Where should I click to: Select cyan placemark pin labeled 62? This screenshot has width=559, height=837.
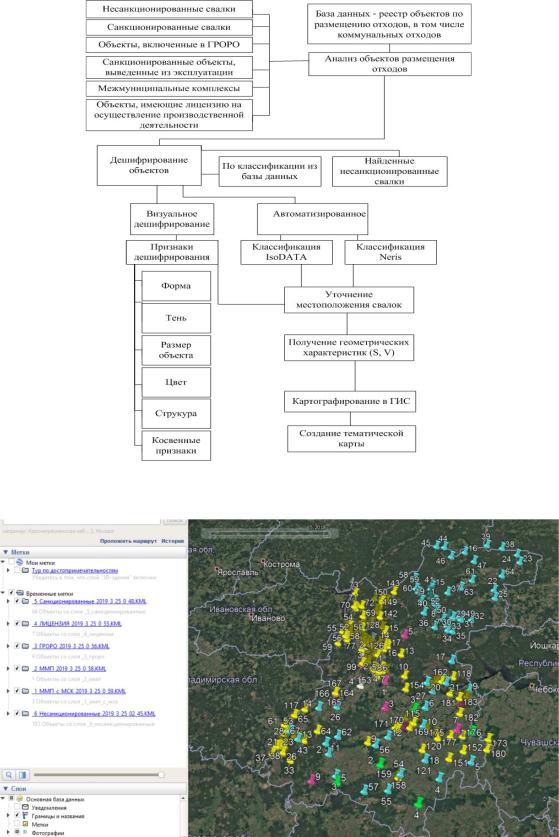338,735
